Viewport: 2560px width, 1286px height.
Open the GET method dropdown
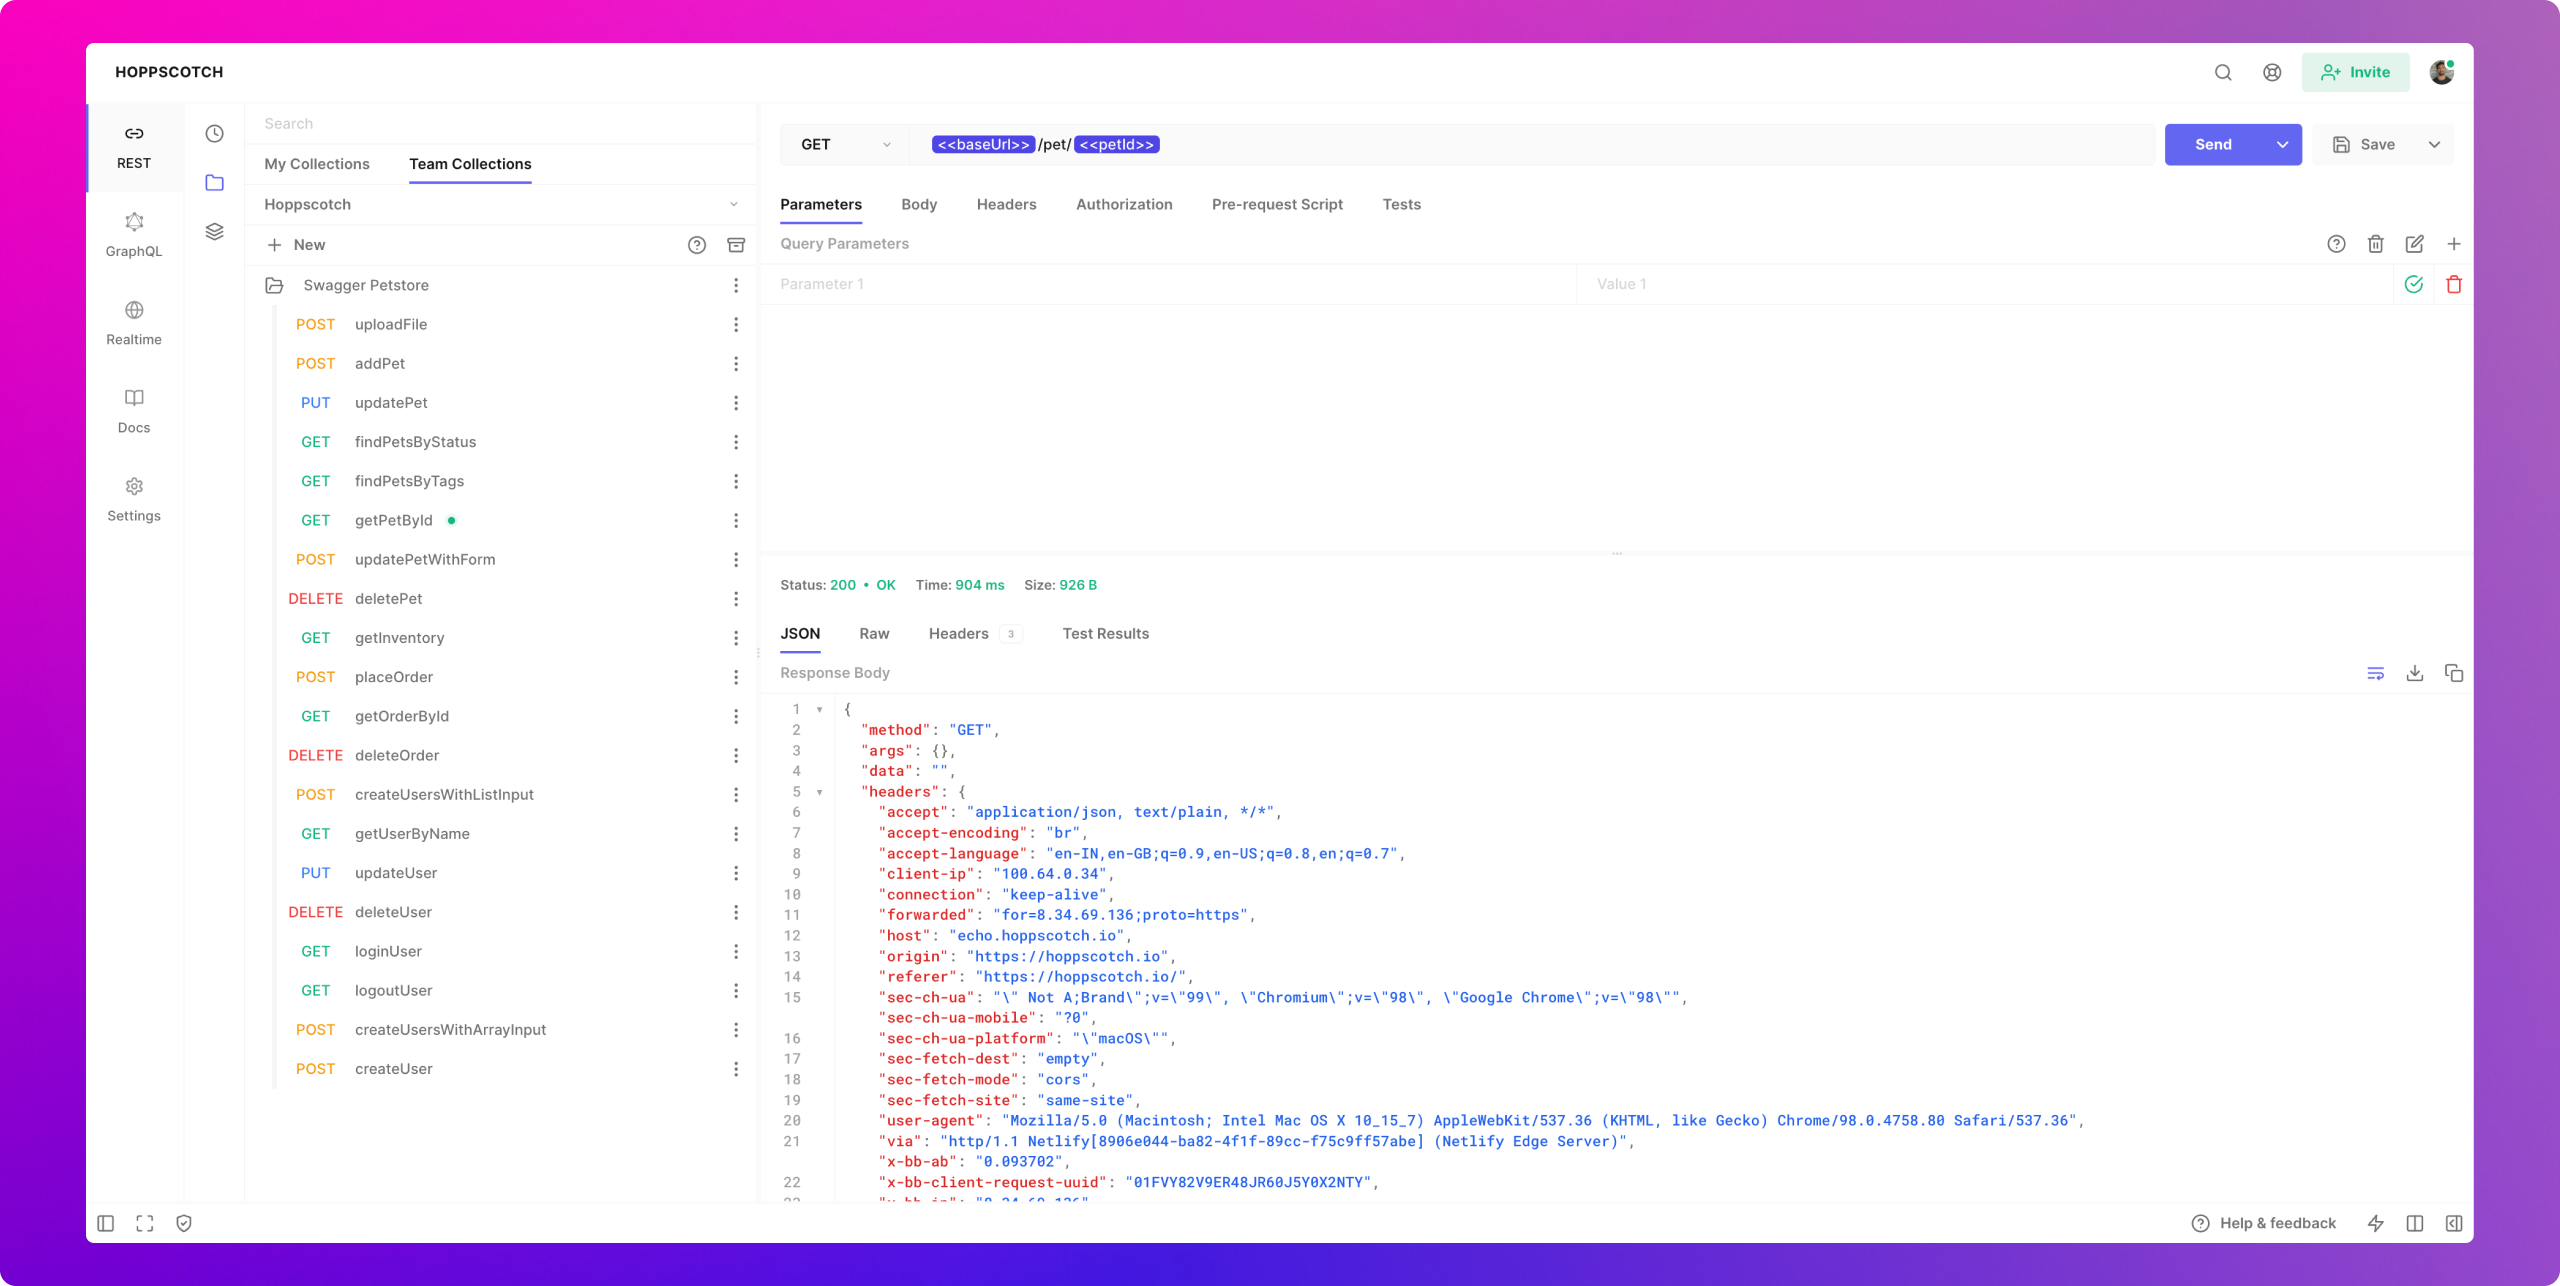click(845, 145)
